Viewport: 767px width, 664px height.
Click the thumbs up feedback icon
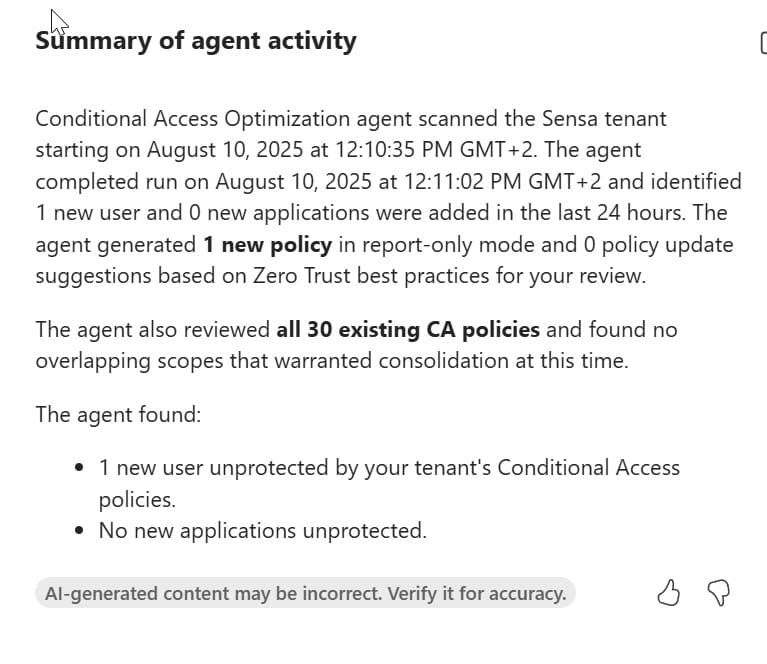tap(668, 594)
